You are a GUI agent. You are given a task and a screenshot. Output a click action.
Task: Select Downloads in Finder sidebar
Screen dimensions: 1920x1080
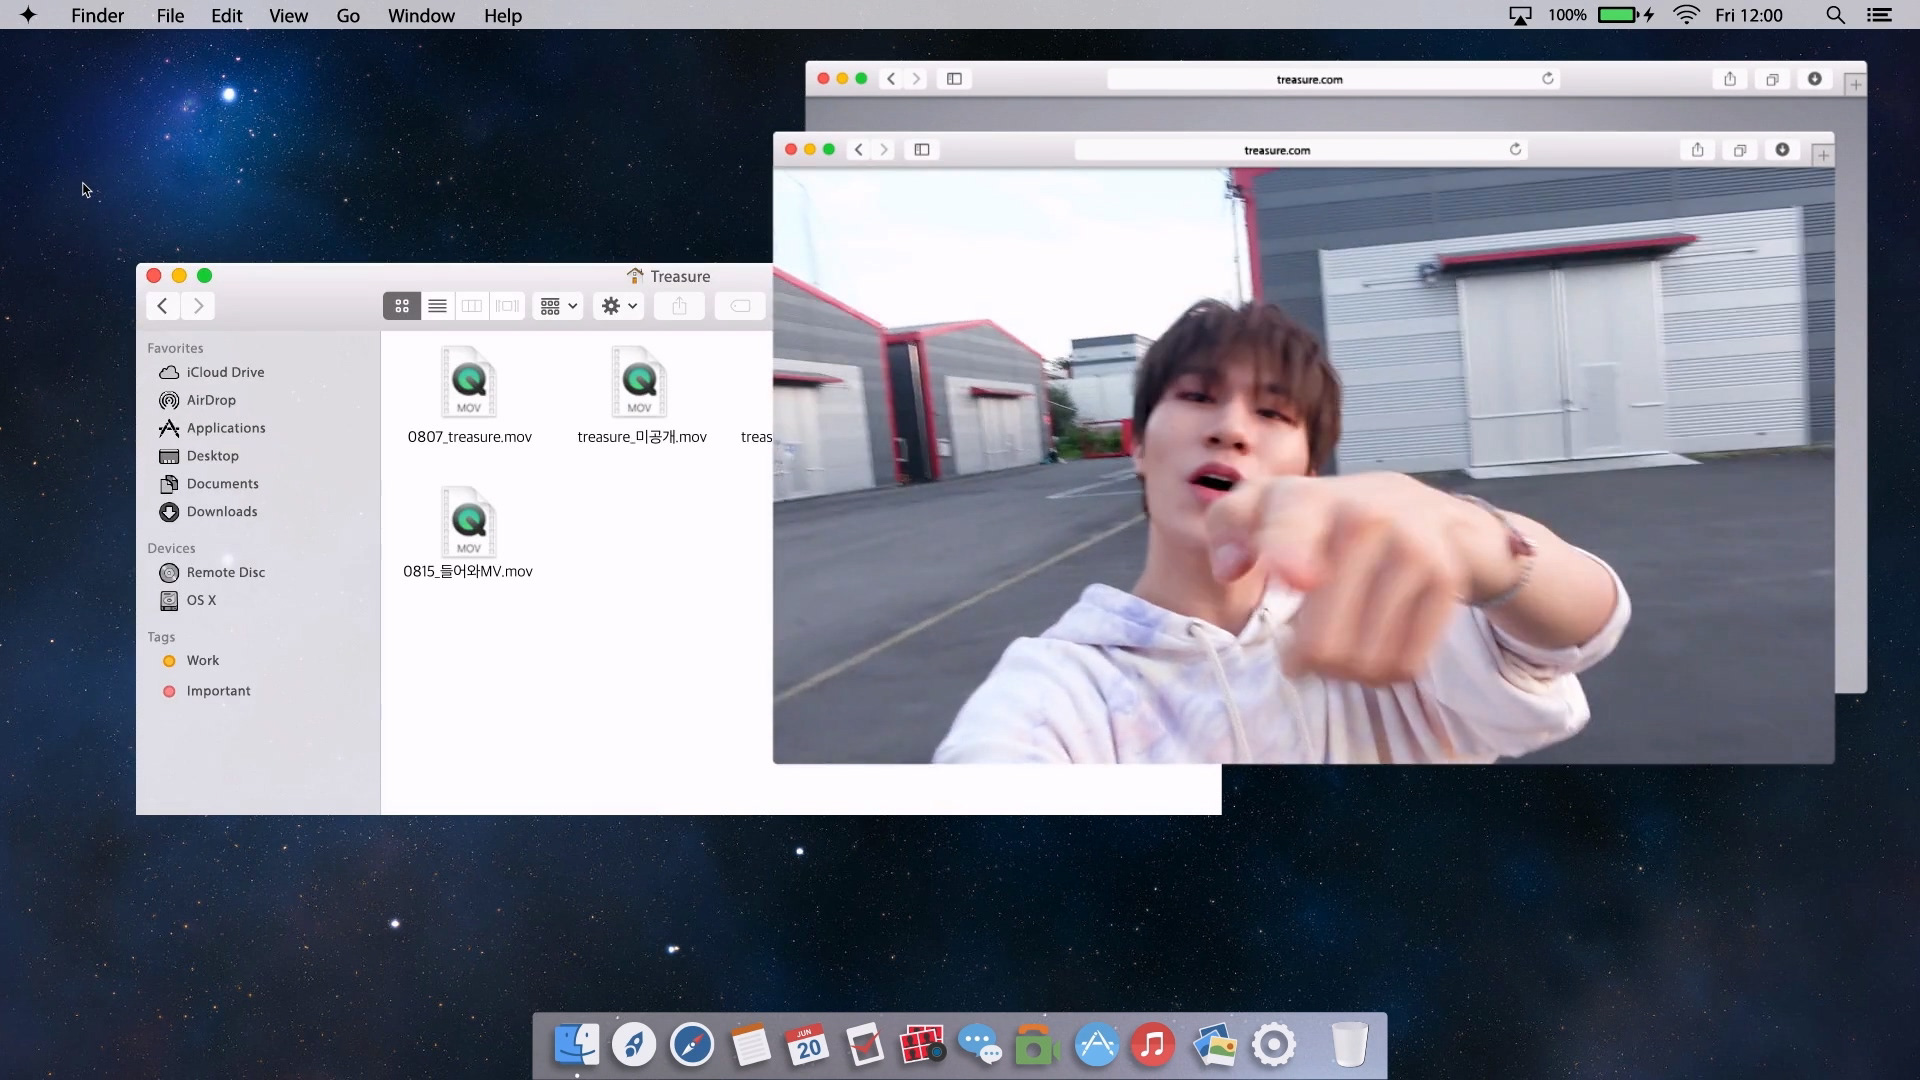coord(221,511)
